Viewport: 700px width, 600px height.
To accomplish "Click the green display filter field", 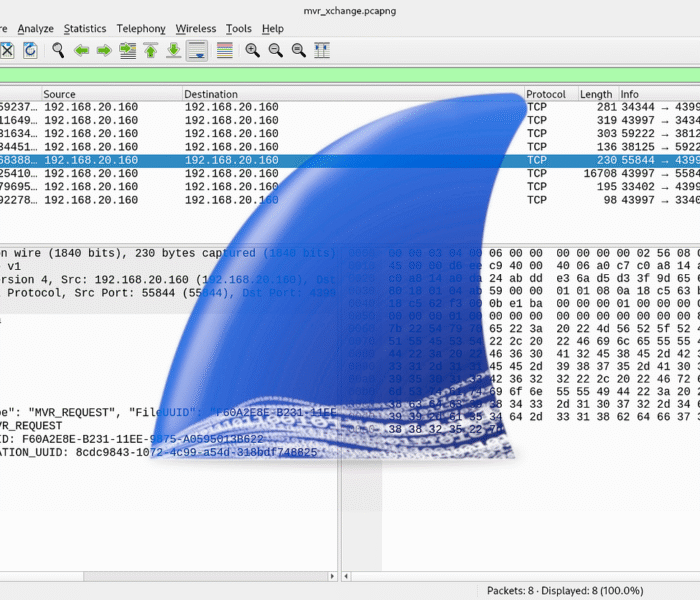I will [350, 75].
